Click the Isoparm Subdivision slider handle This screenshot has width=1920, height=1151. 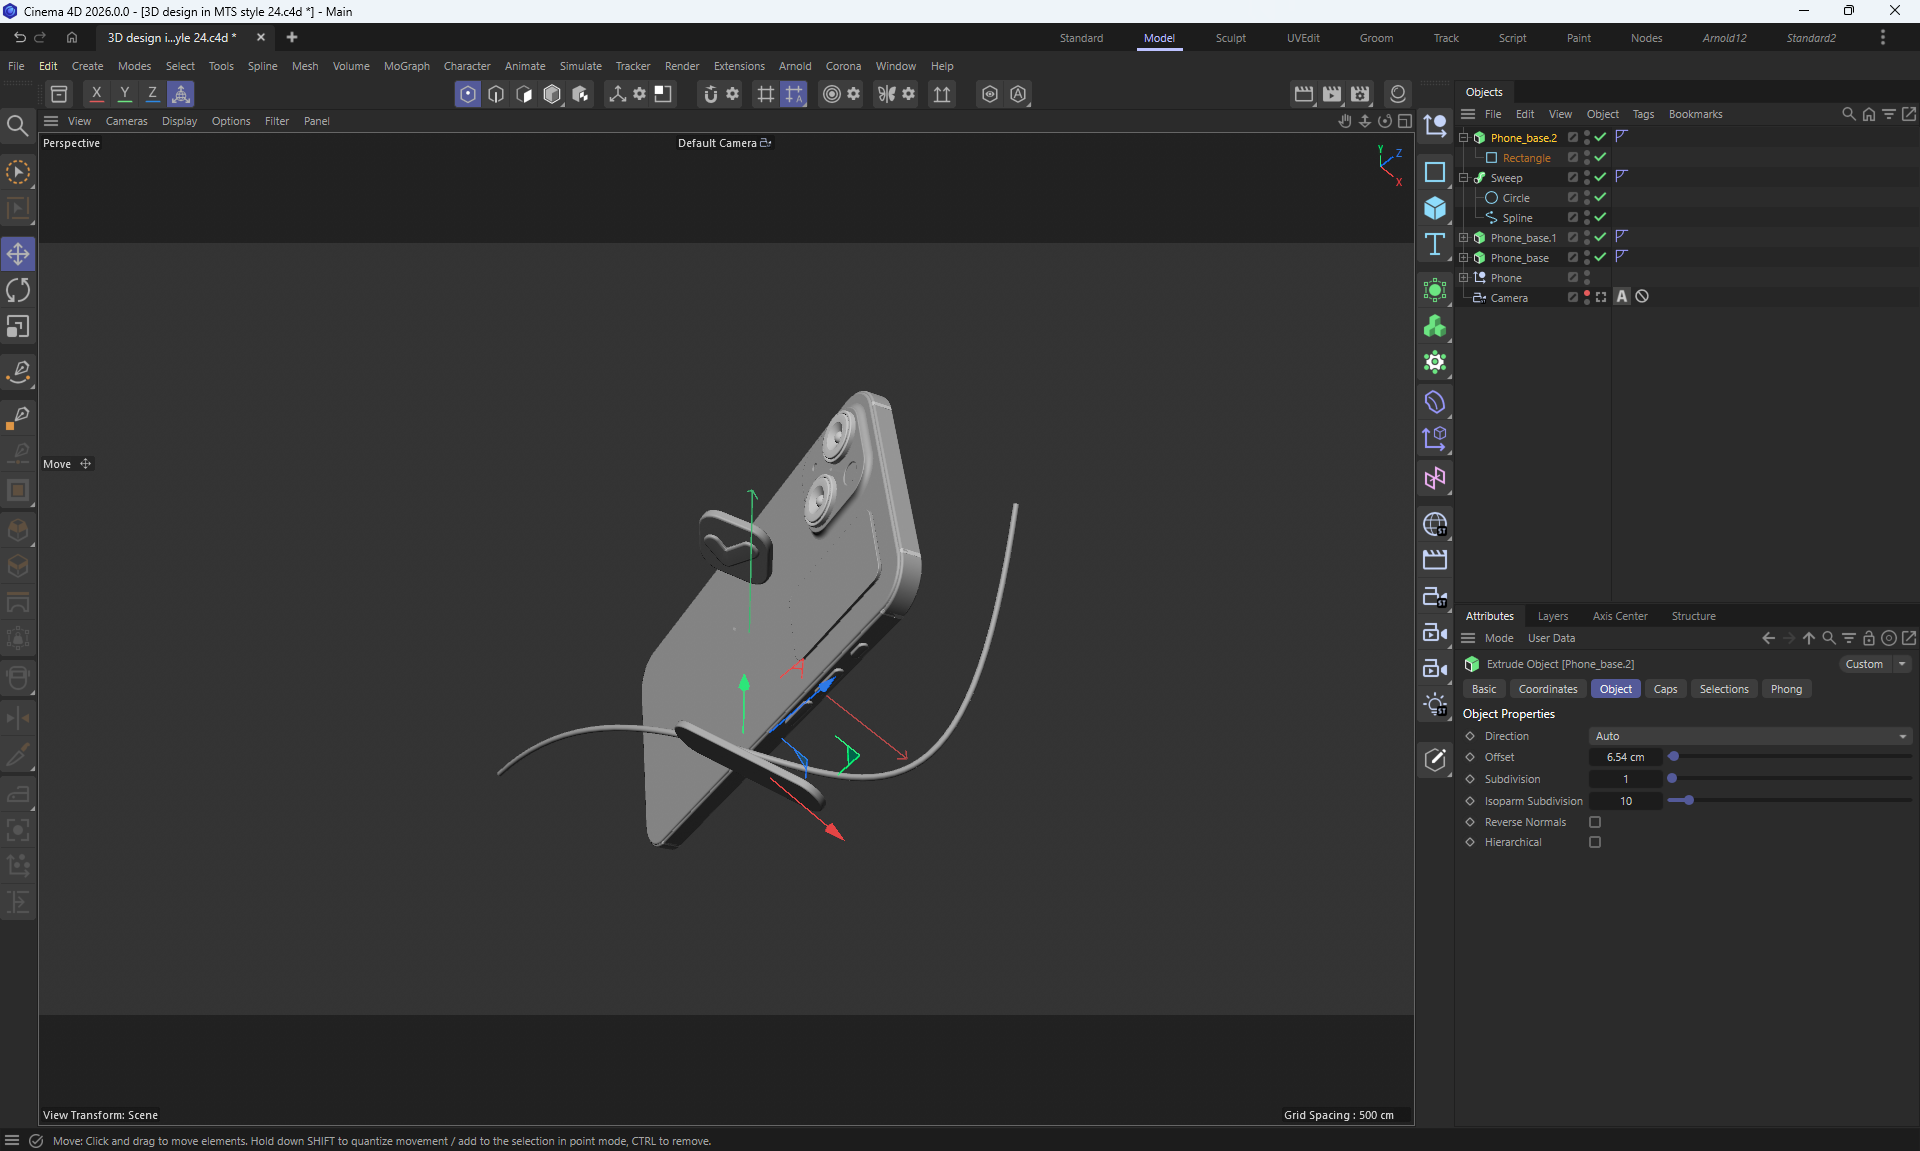(x=1688, y=801)
